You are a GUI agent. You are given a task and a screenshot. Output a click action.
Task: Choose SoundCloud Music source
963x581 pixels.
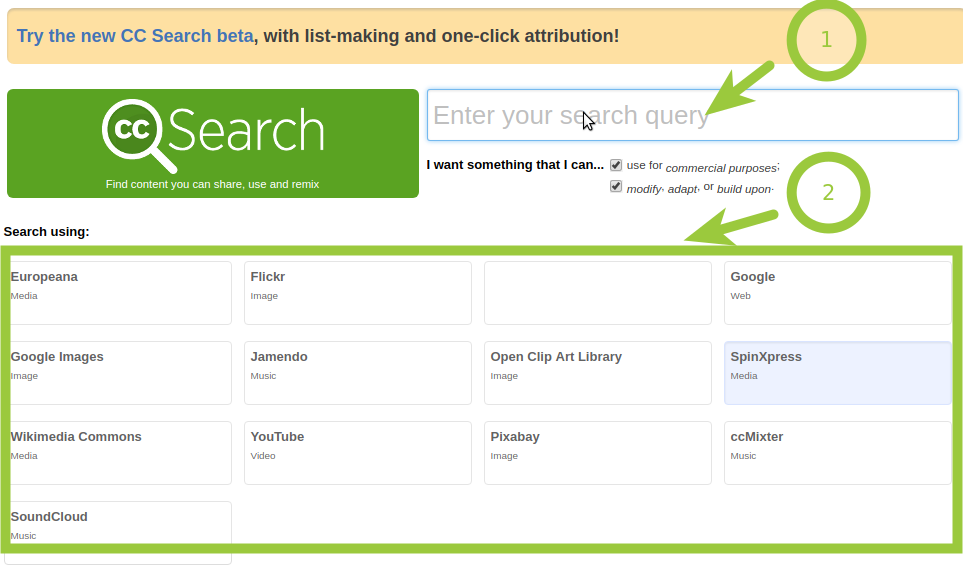click(118, 532)
